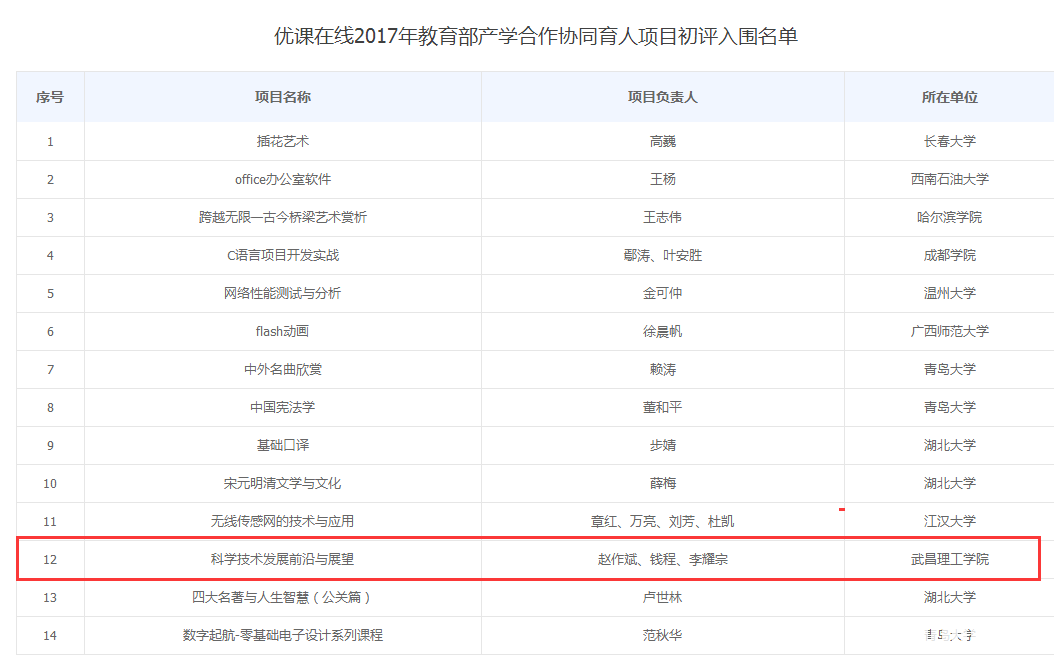
Task: Click the 项目负责人 column header
Action: coord(662,97)
